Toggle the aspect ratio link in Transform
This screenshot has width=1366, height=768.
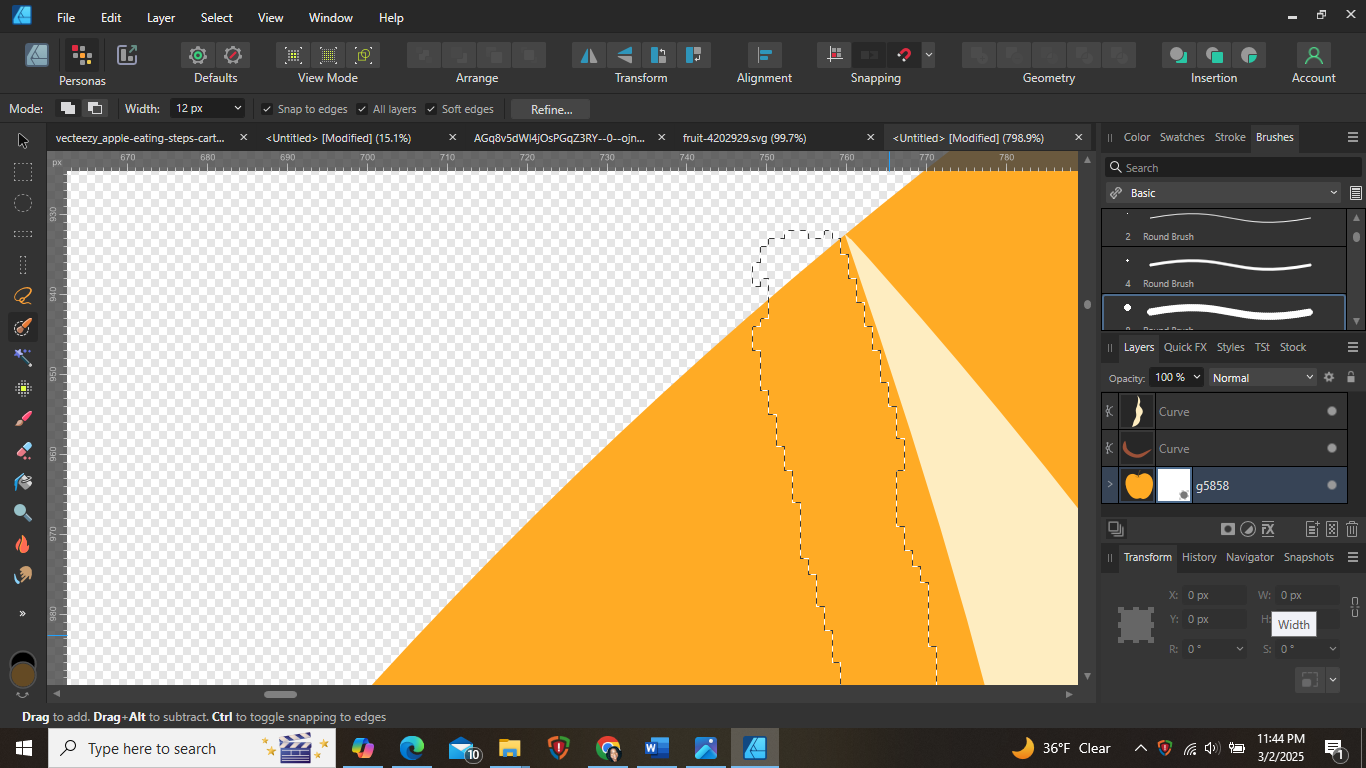1355,607
